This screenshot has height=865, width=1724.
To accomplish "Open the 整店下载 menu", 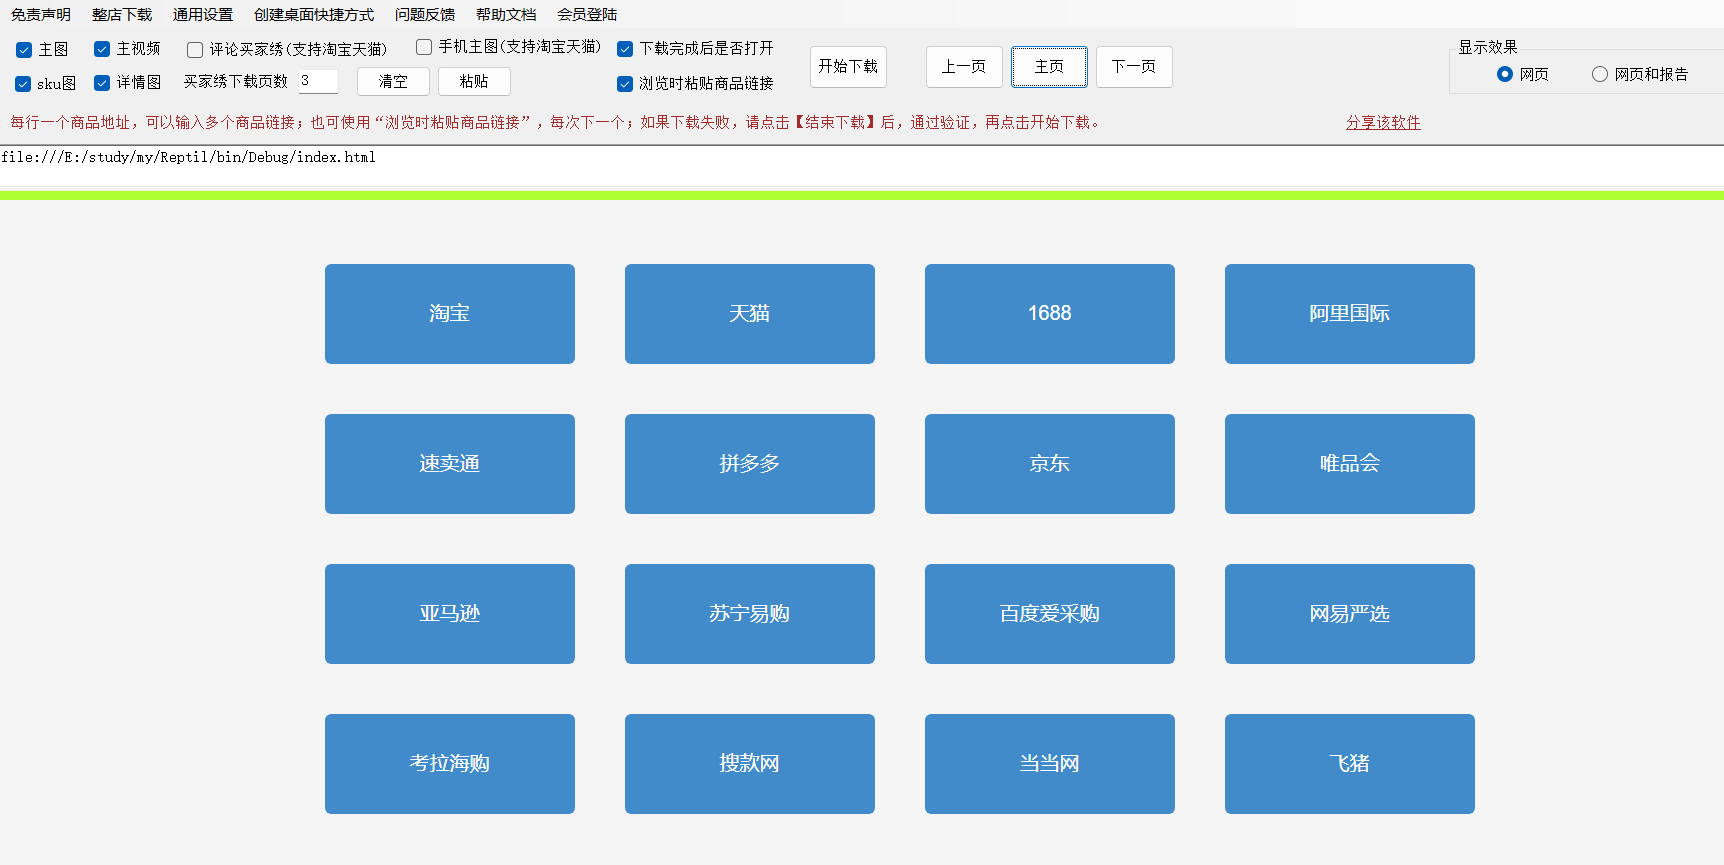I will pyautogui.click(x=122, y=15).
